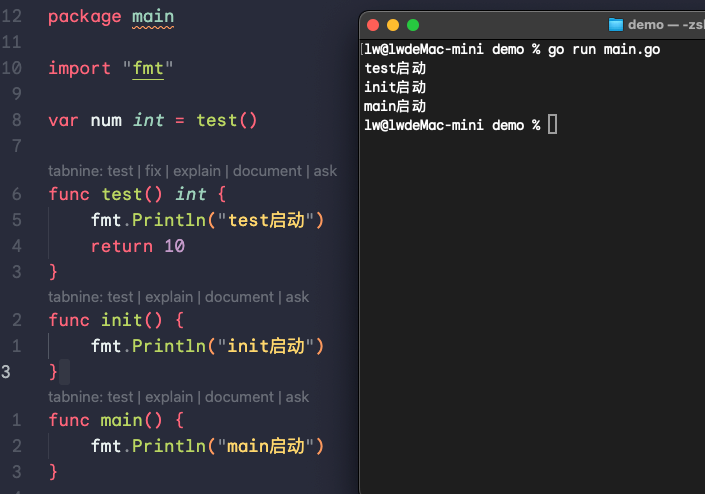Viewport: 705px width, 494px height.
Task: Click the folder icon in terminal title bar
Action: tap(616, 25)
